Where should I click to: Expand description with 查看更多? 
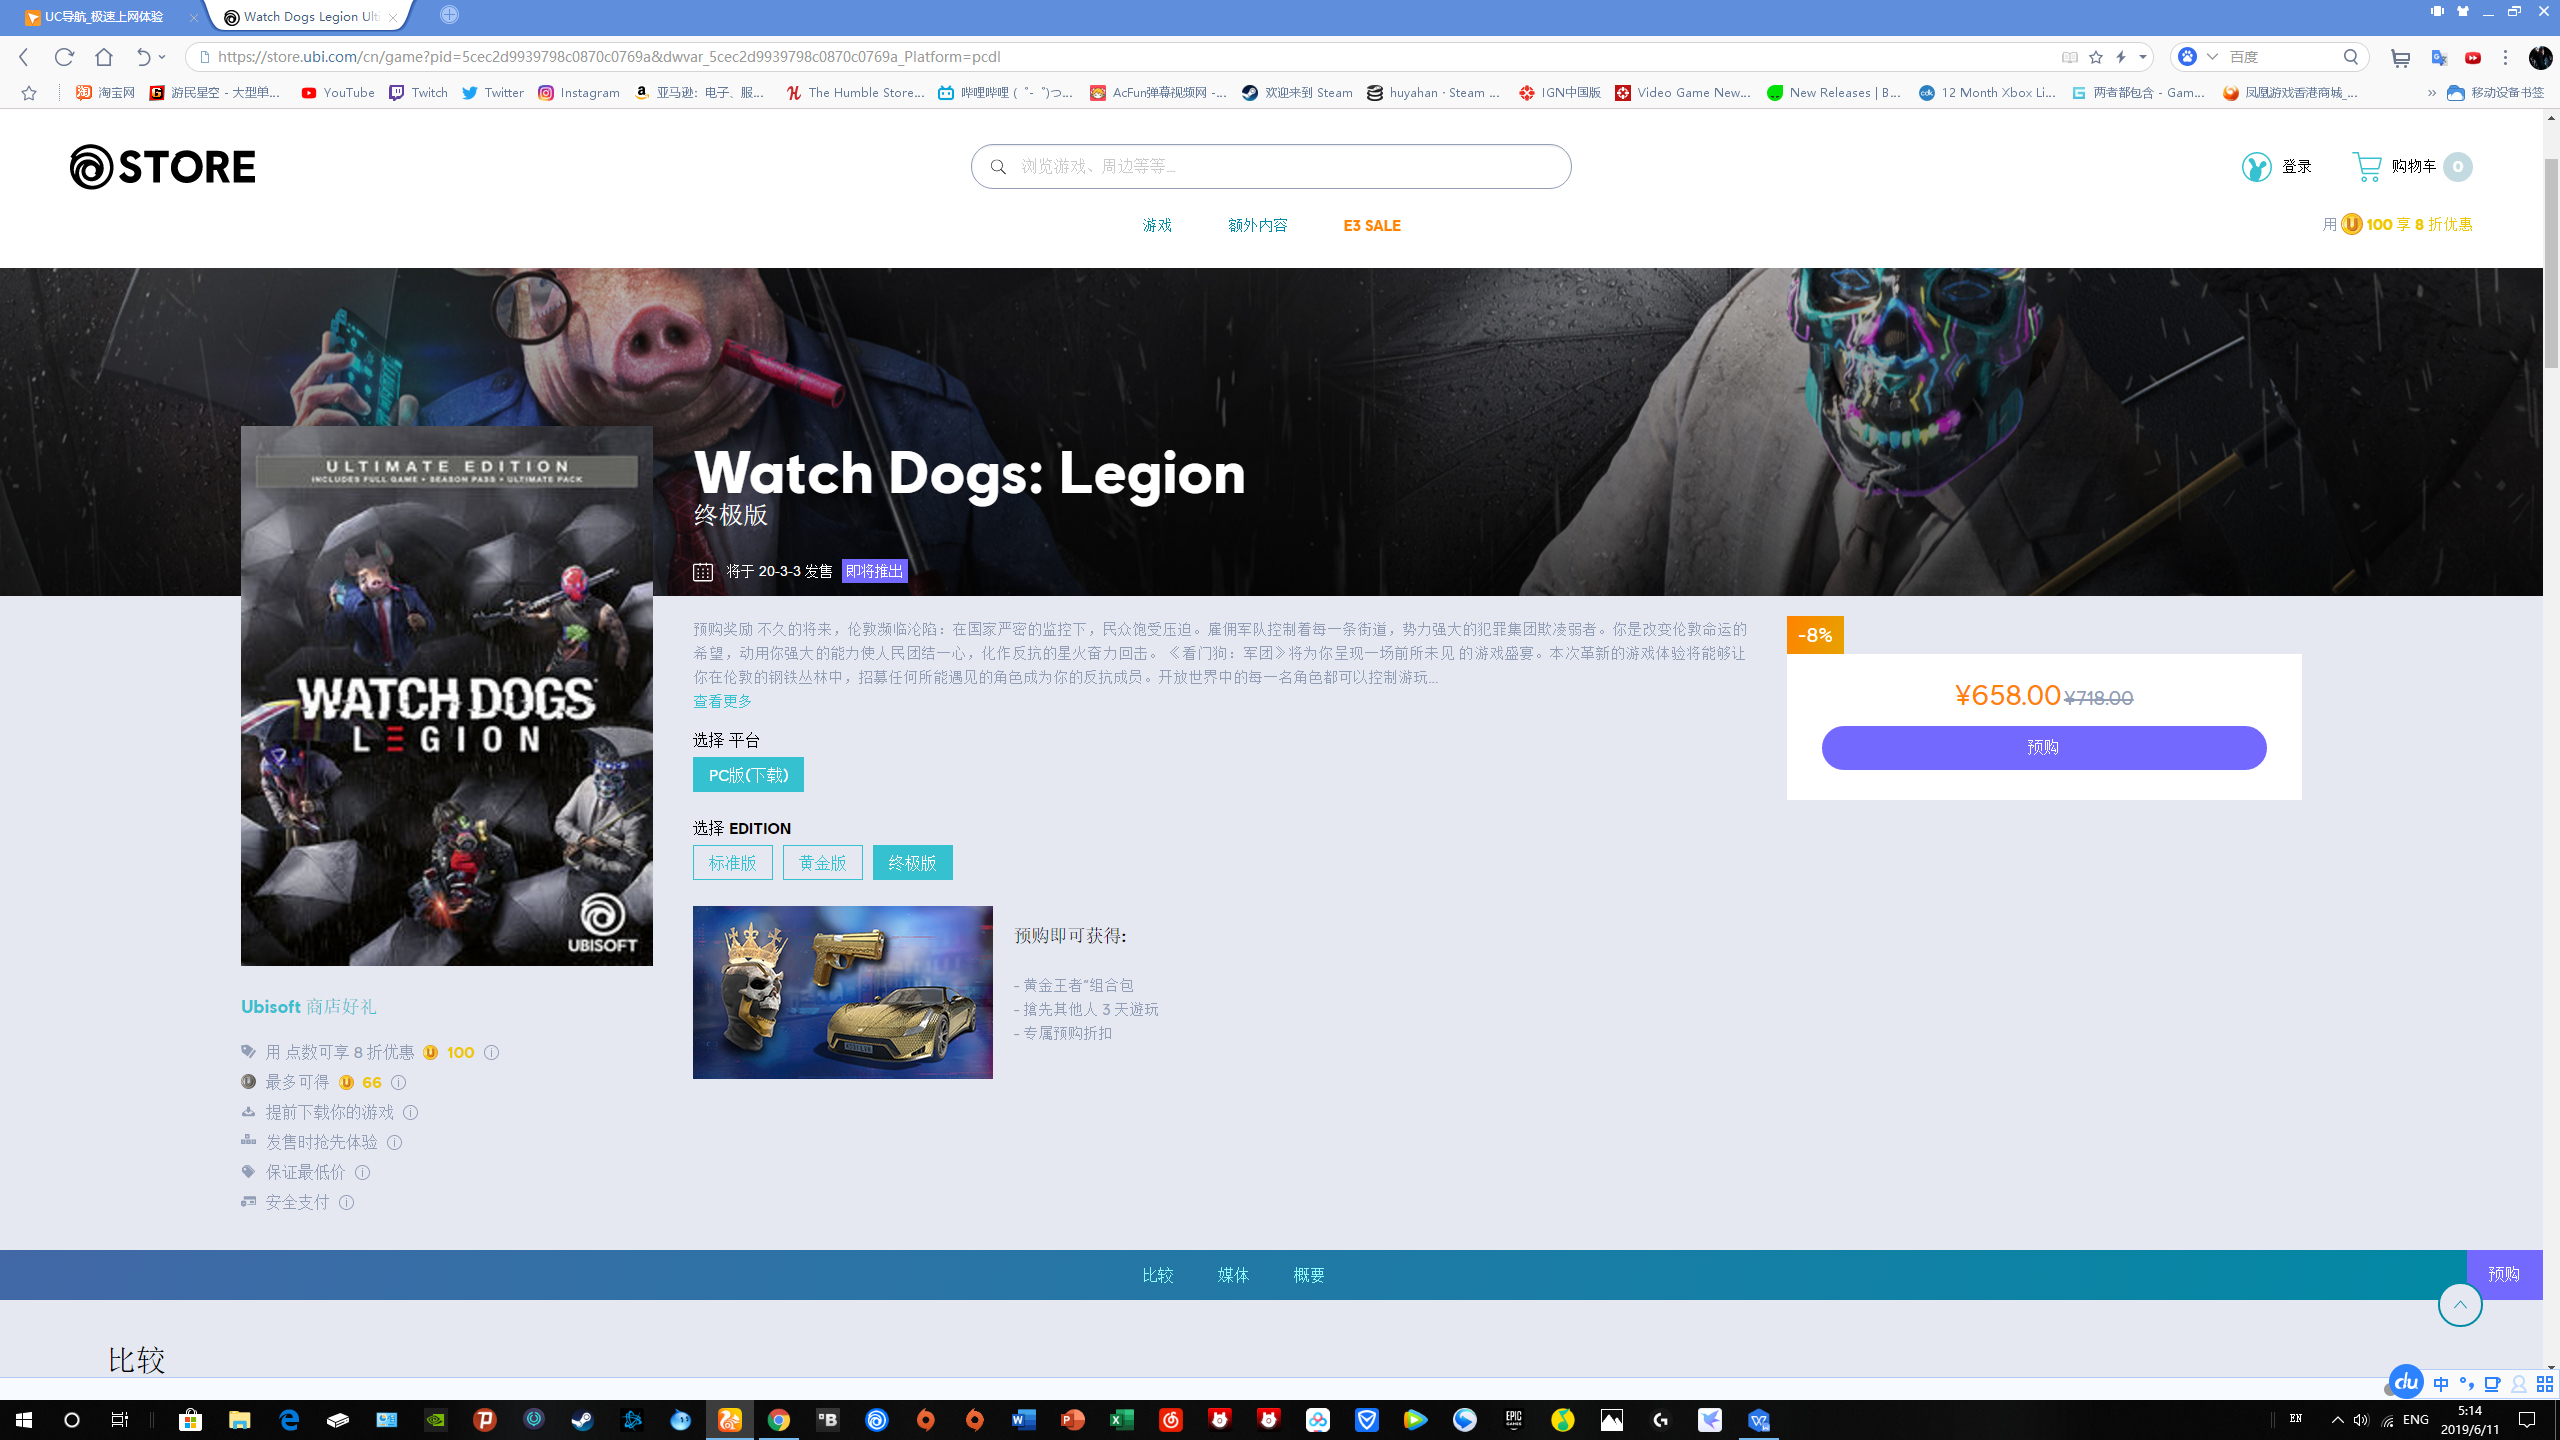pos(722,701)
